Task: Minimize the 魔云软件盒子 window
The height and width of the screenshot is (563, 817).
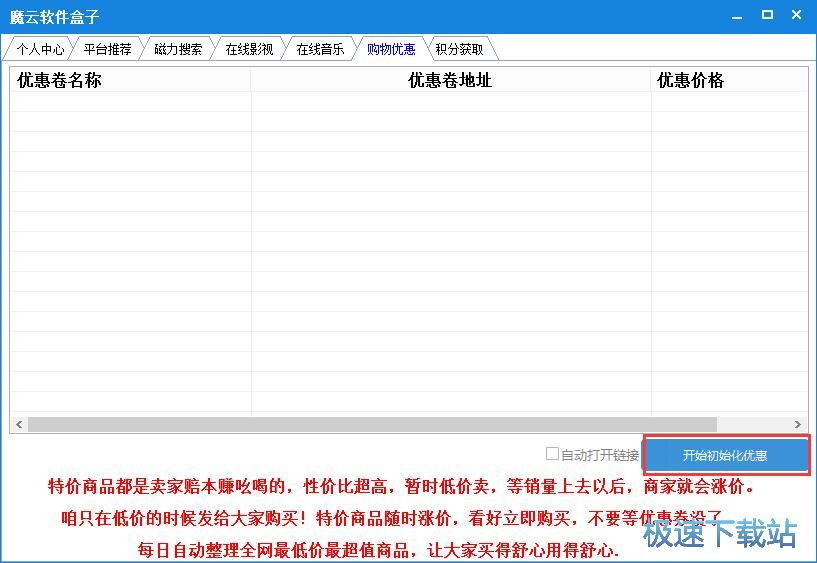Action: (737, 16)
